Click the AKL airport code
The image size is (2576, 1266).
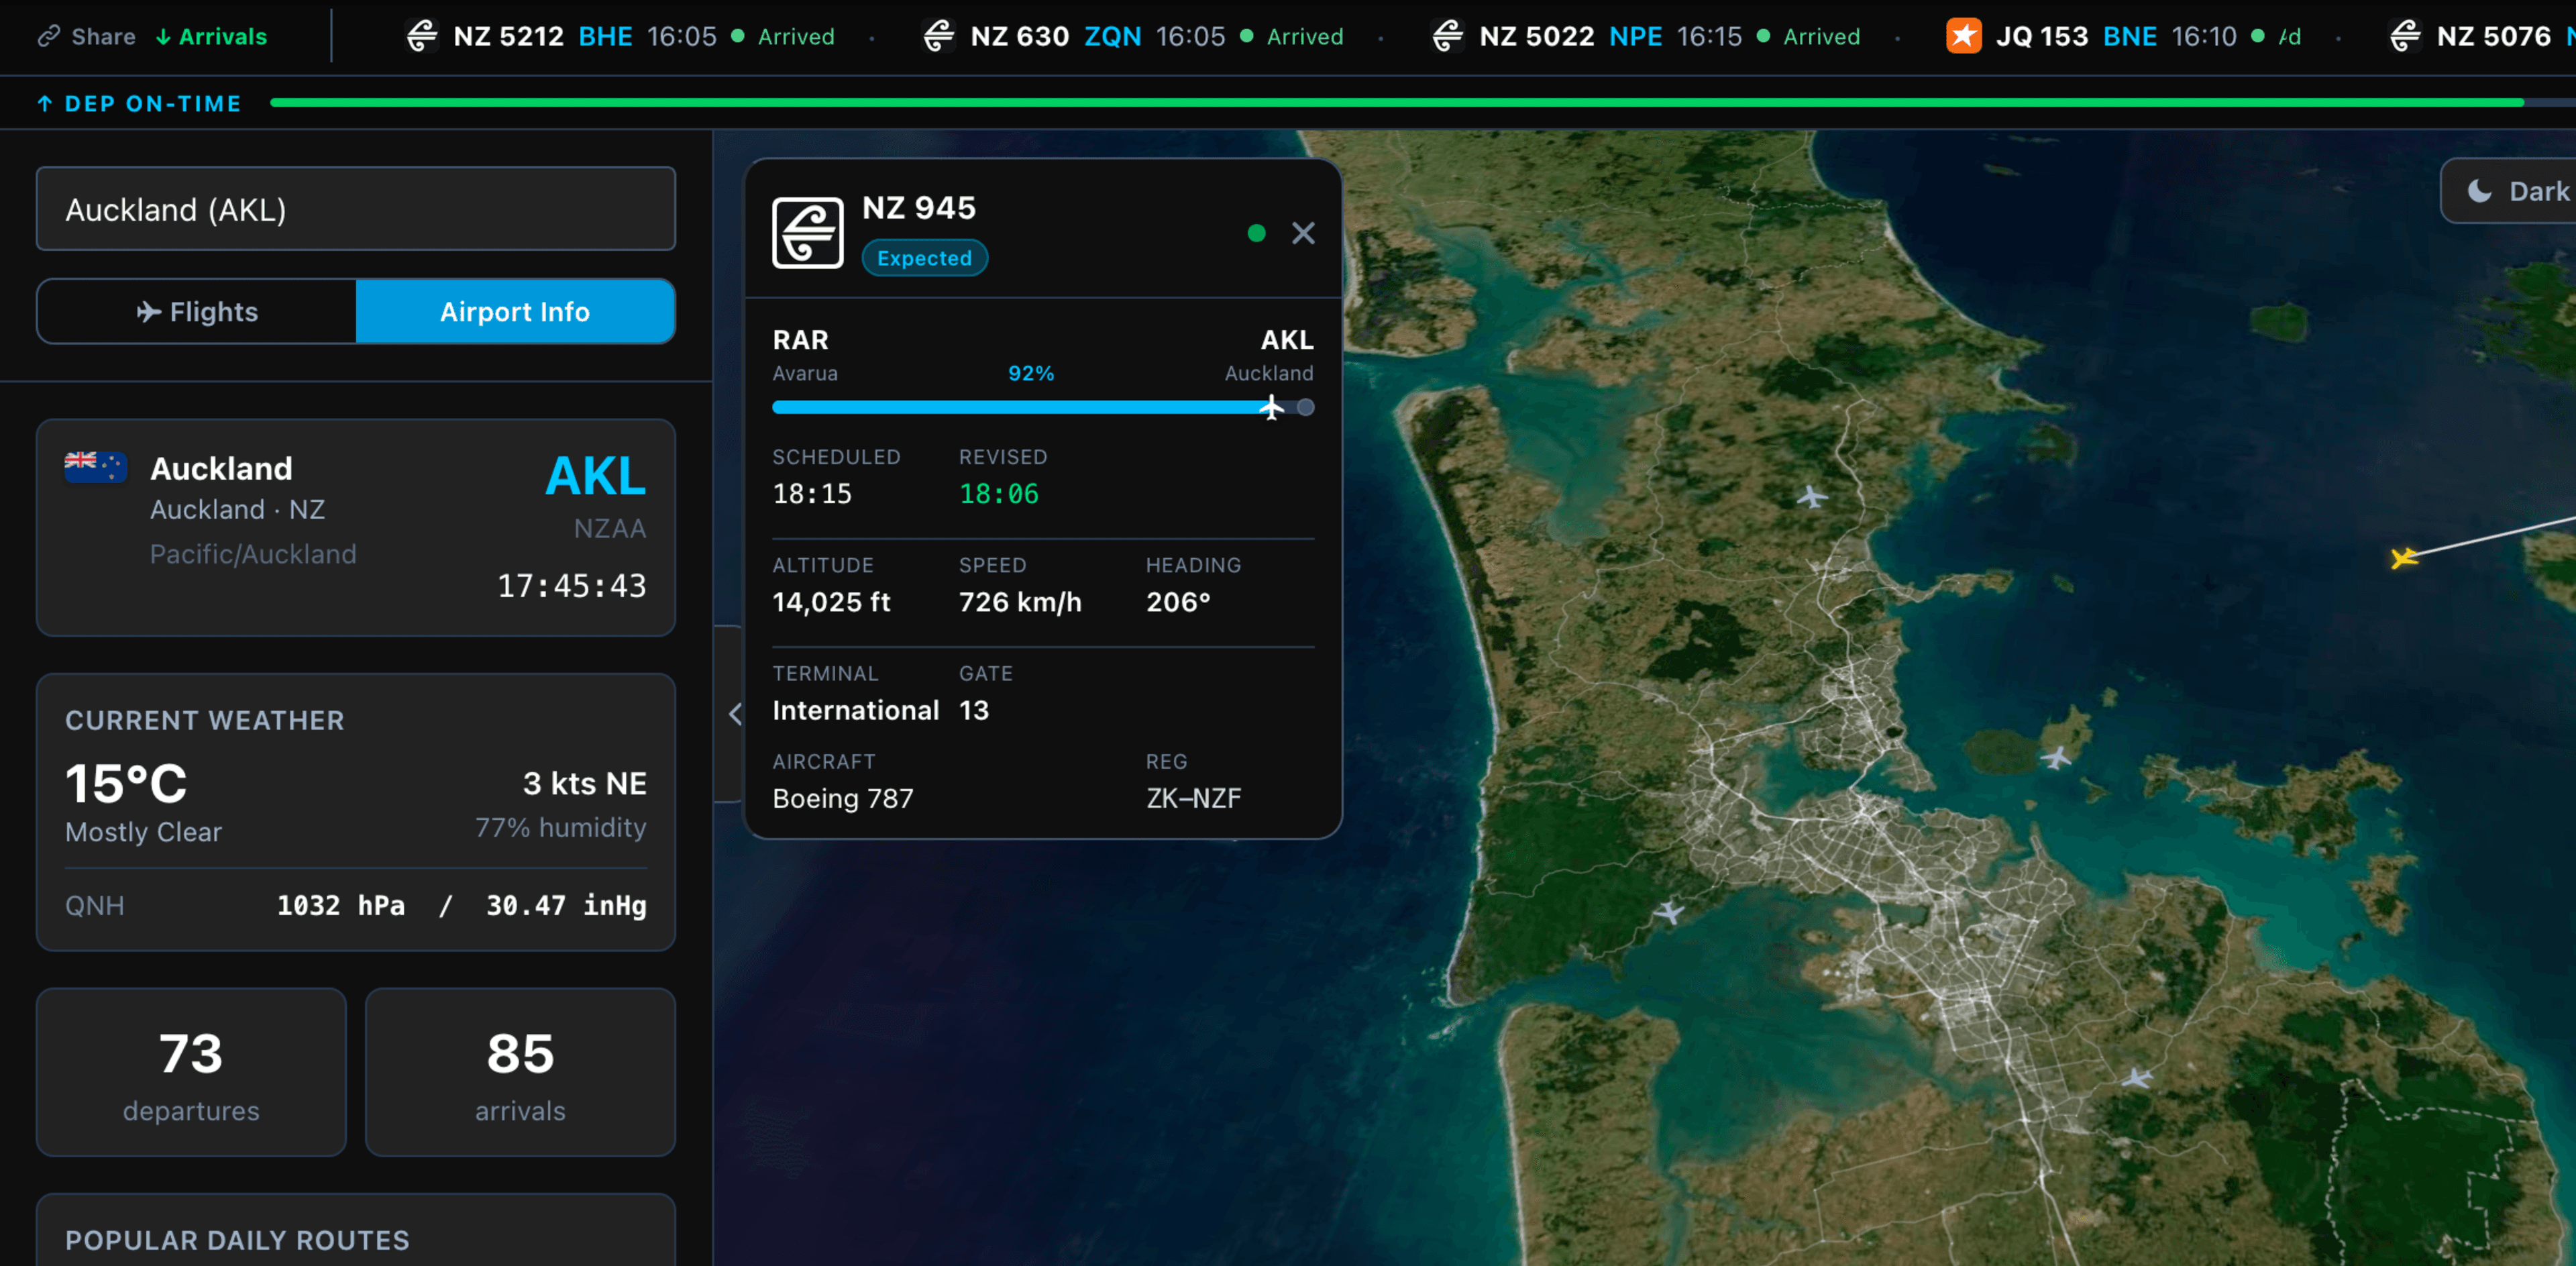595,476
